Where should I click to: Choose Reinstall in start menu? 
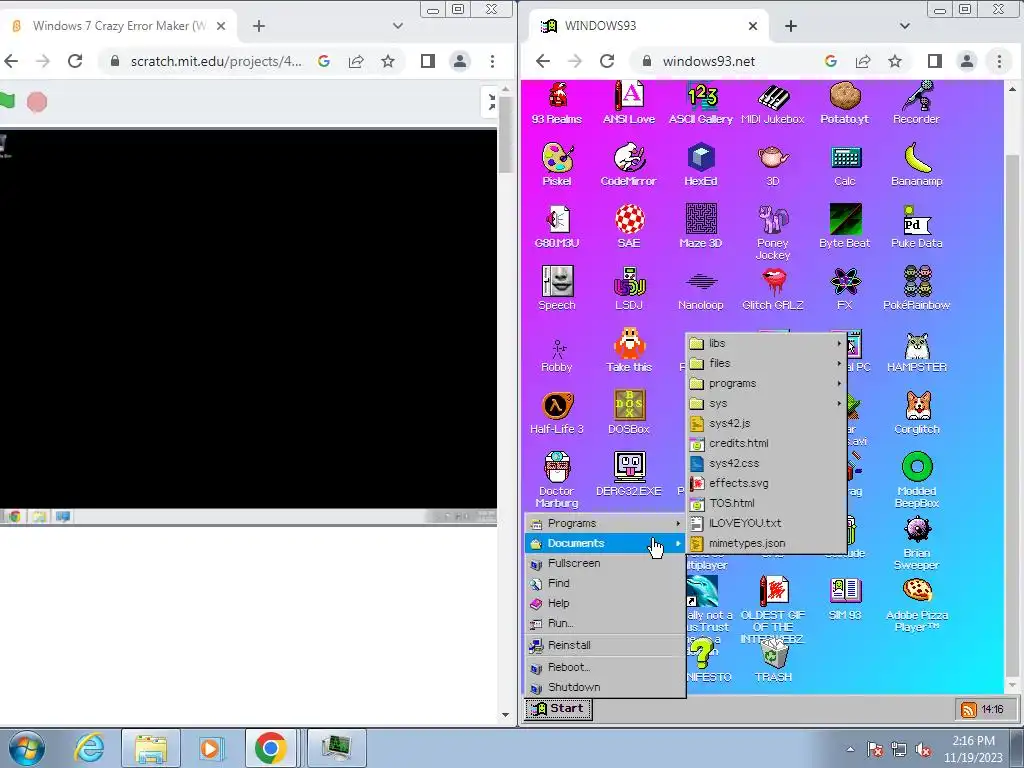tap(605, 645)
